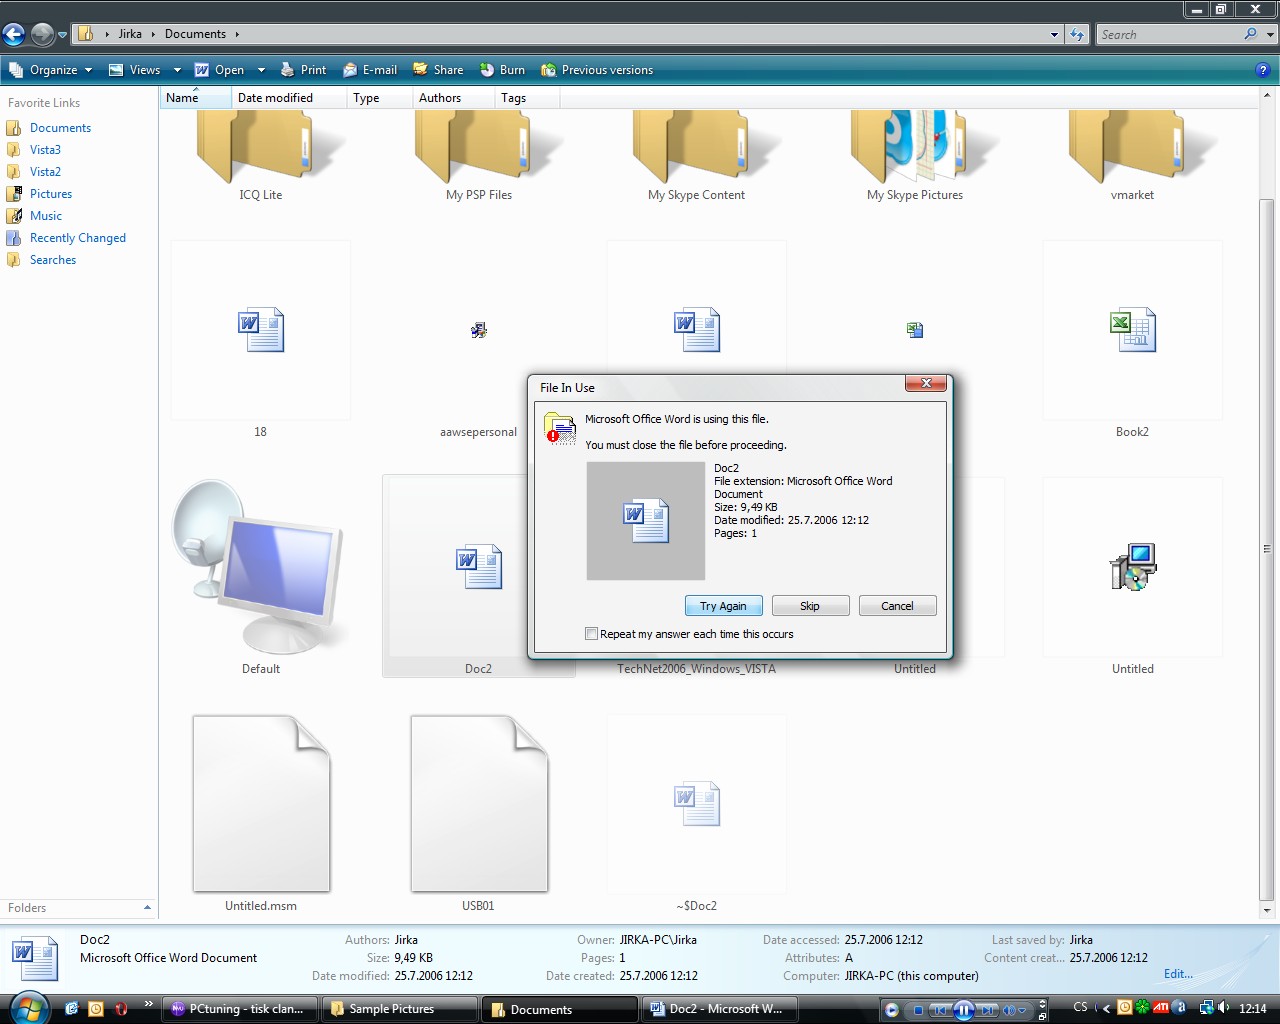Check Repeat my answer each time
The width and height of the screenshot is (1280, 1024).
coord(591,634)
